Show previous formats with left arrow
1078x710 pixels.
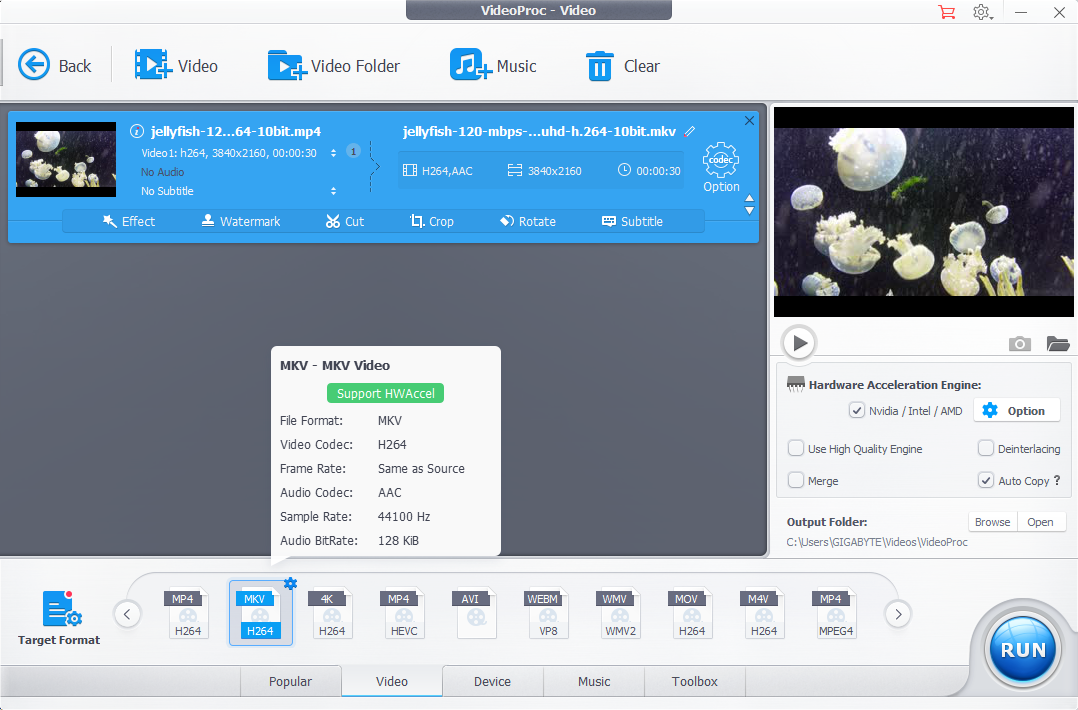click(x=127, y=614)
